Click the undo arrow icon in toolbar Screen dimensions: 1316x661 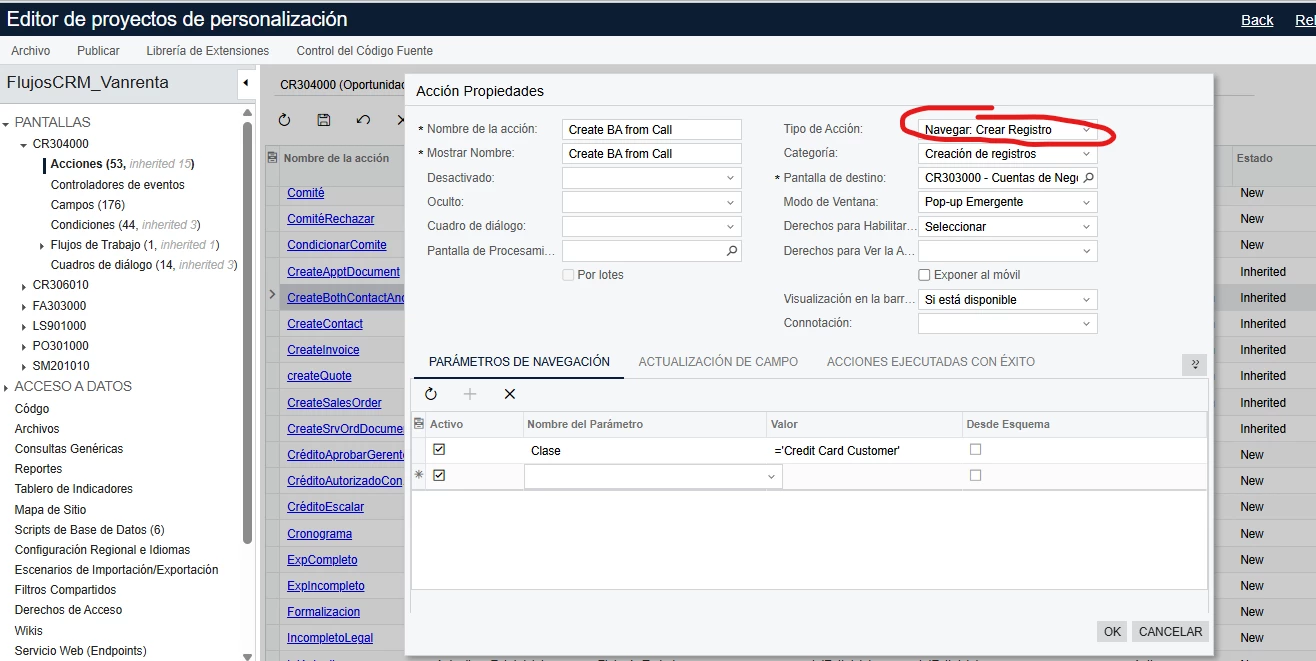pos(363,120)
